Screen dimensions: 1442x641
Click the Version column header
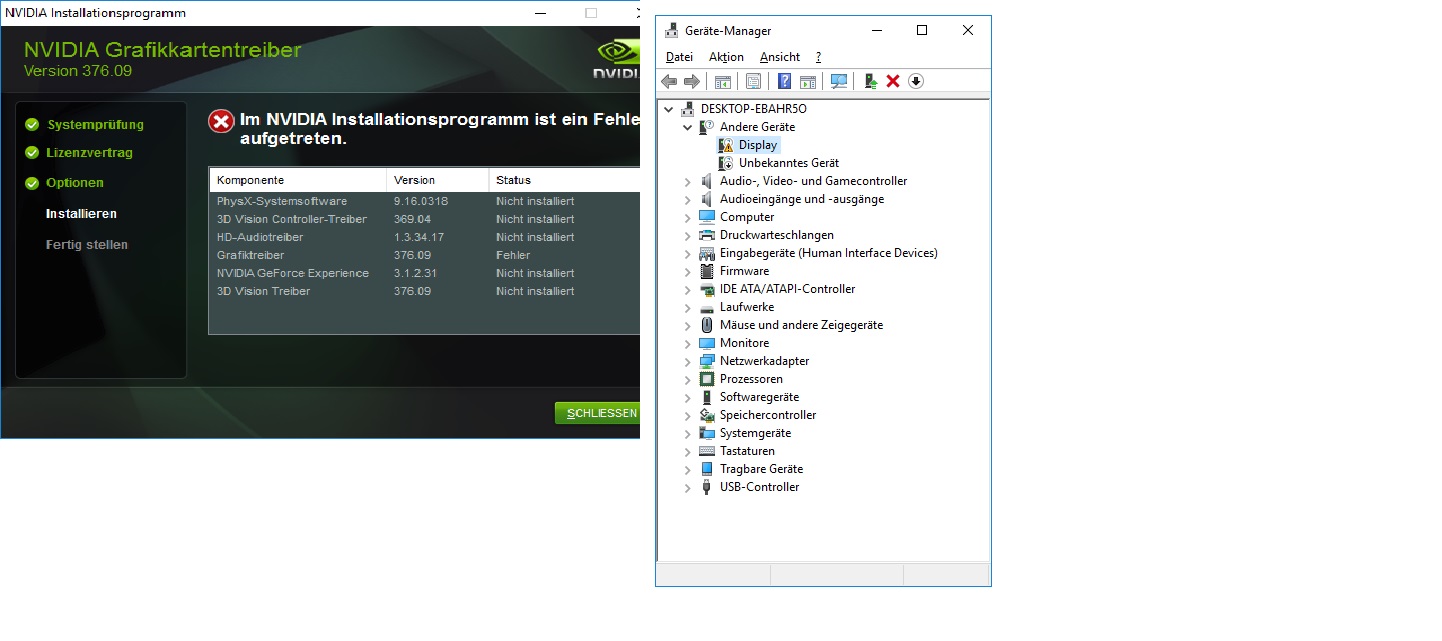tap(437, 180)
